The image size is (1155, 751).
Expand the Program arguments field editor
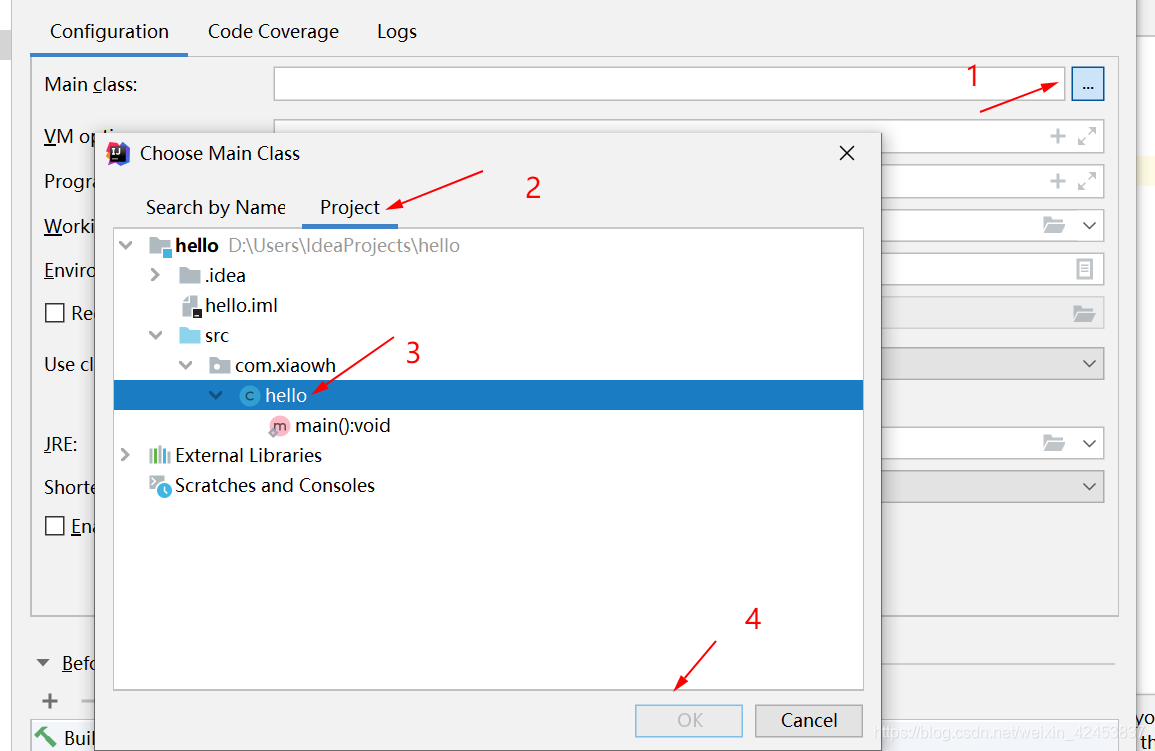pyautogui.click(x=1086, y=181)
